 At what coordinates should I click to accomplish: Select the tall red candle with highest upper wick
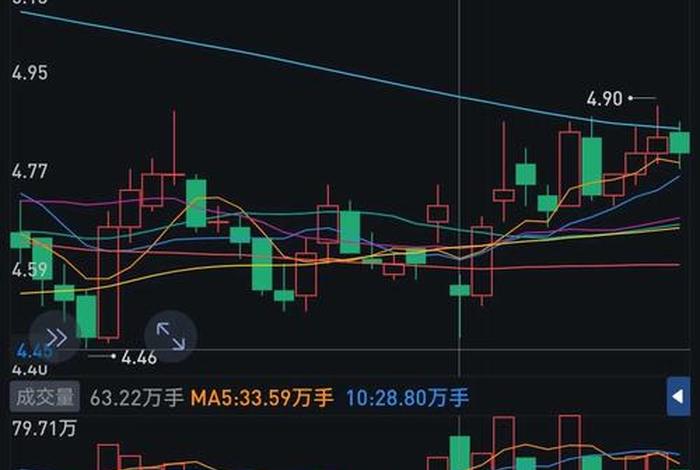(x=174, y=178)
